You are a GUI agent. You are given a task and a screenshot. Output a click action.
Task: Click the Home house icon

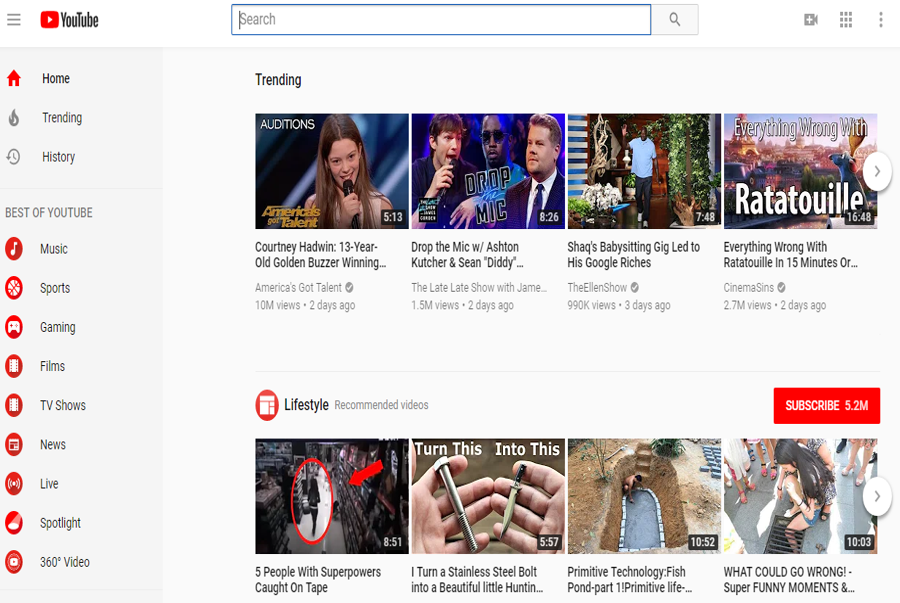pyautogui.click(x=14, y=78)
